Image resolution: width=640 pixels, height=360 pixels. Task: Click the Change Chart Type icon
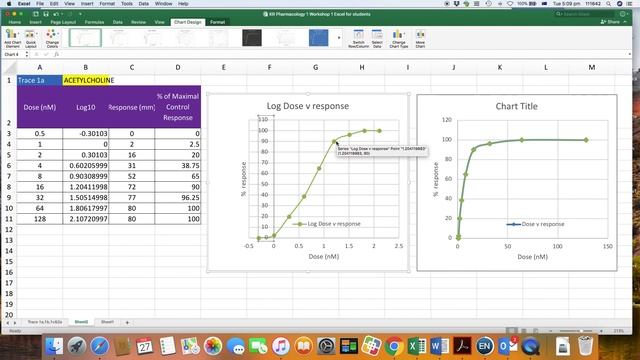398,38
